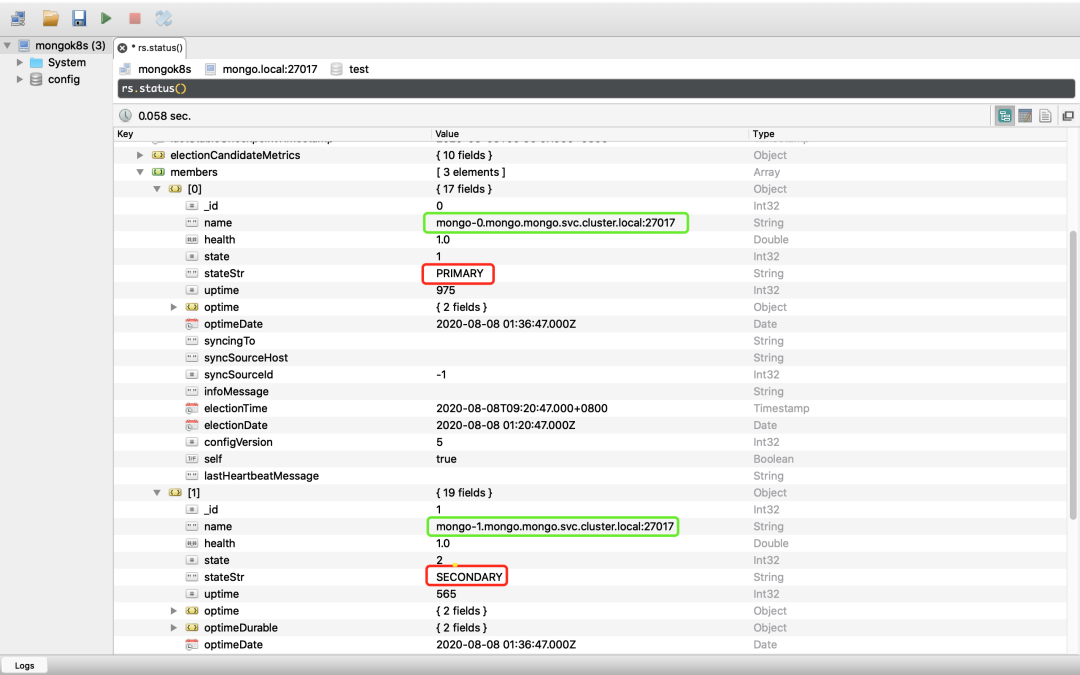Click the test database label
1080x675 pixels.
359,69
